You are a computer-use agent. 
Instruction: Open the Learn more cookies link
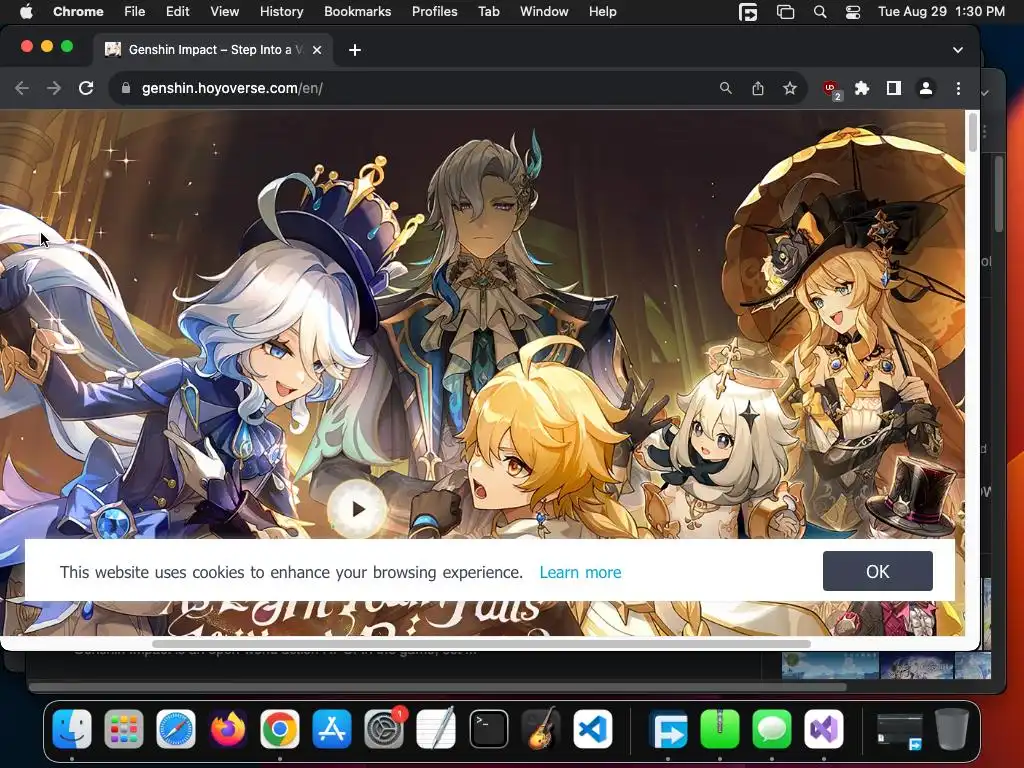pyautogui.click(x=580, y=572)
